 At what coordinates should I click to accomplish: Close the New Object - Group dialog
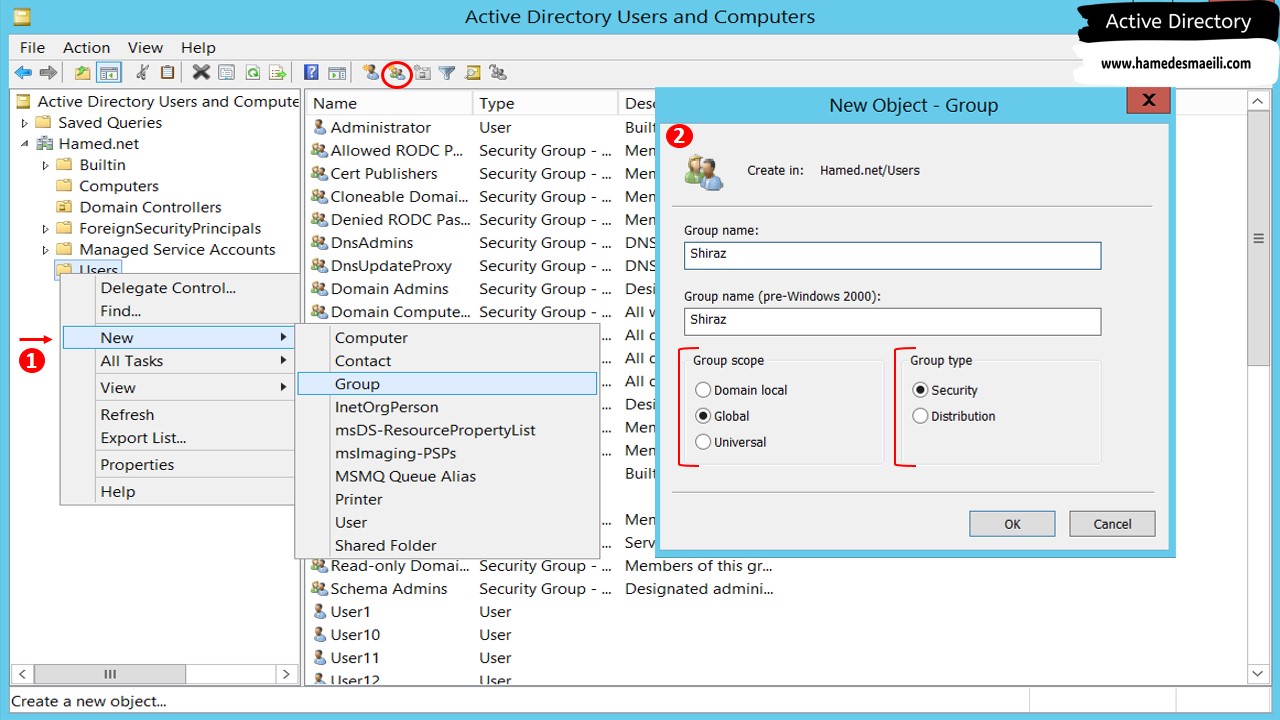(x=1149, y=100)
